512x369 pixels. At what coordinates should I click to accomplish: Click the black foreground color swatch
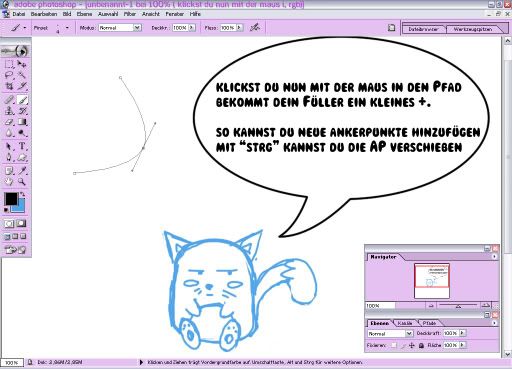click(11, 199)
